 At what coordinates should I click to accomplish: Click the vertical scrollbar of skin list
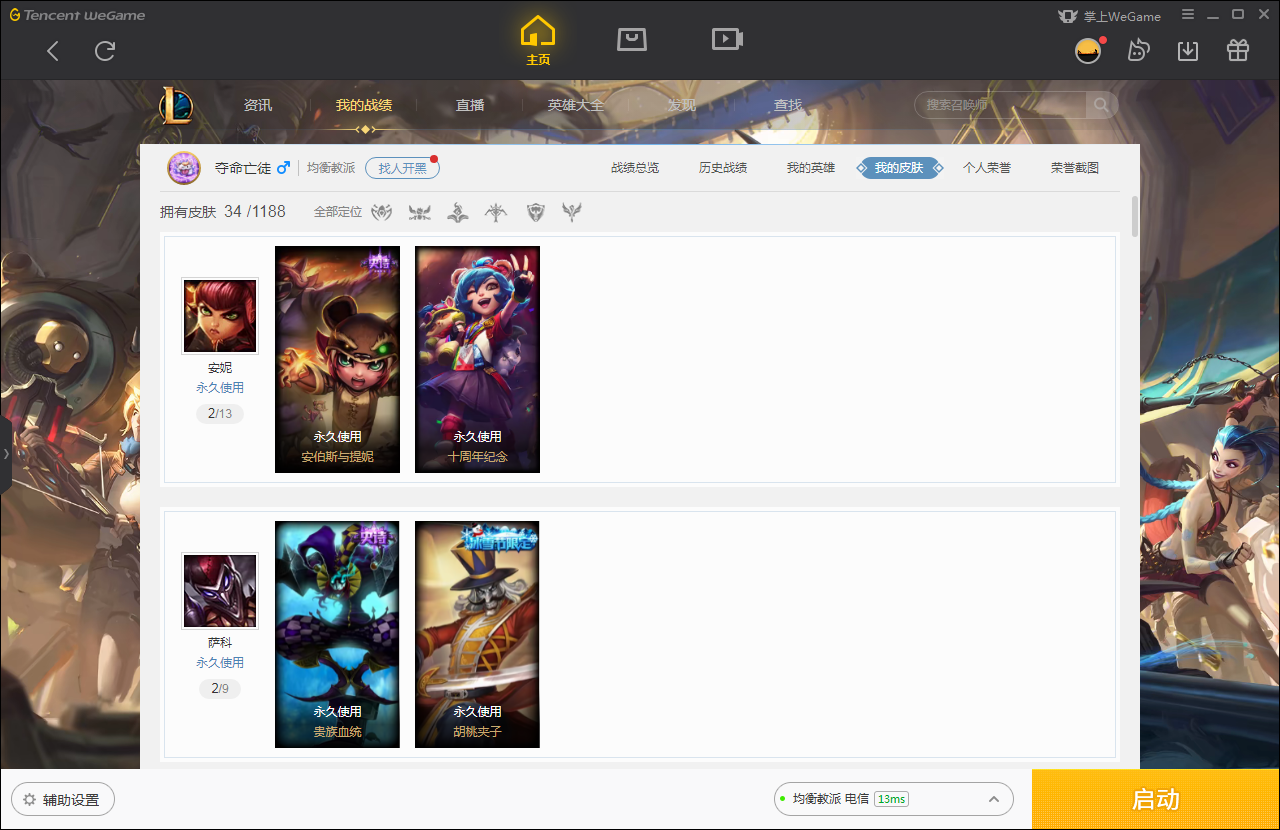[x=1135, y=217]
